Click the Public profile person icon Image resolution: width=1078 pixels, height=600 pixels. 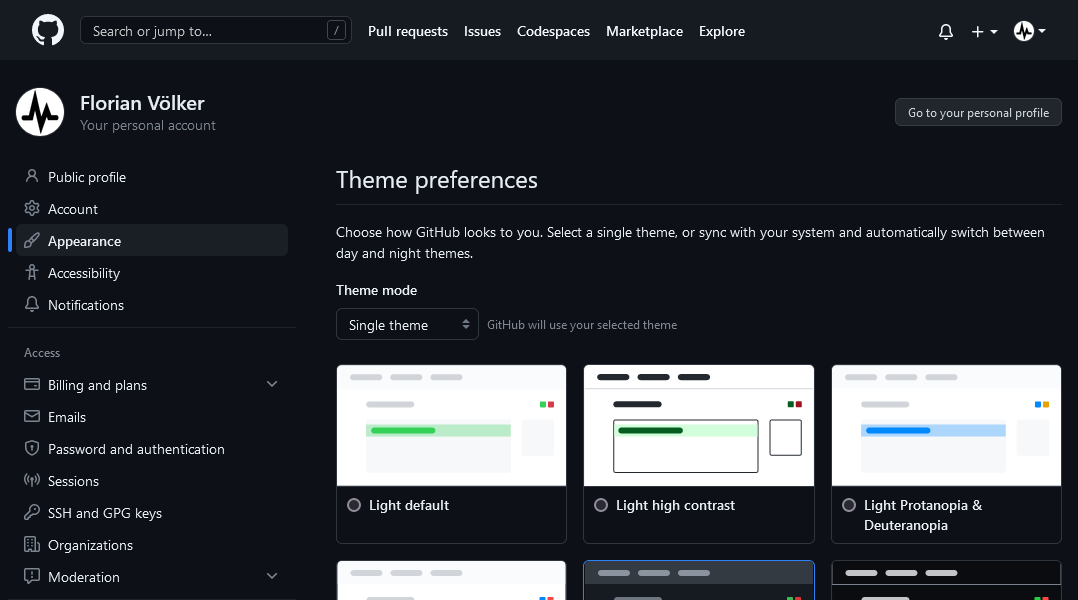(32, 176)
